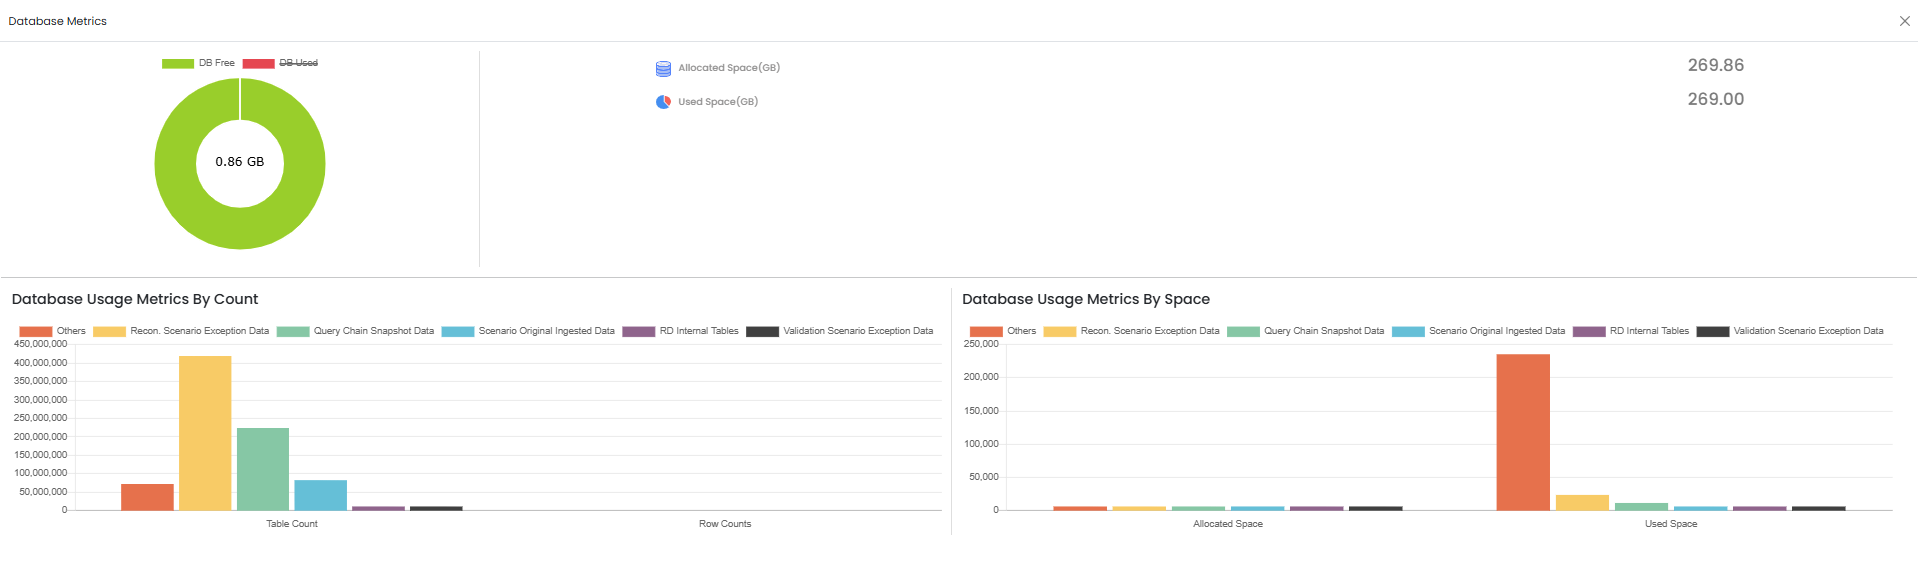Screen dimensions: 1918x566
Task: Toggle Validation Scenario Exception Data in Count chart
Action: [839, 331]
